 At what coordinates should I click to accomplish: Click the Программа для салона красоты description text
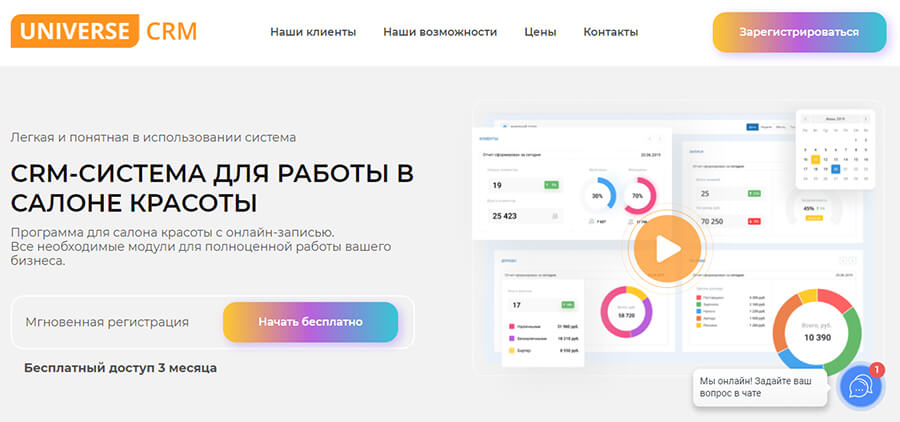coord(201,247)
